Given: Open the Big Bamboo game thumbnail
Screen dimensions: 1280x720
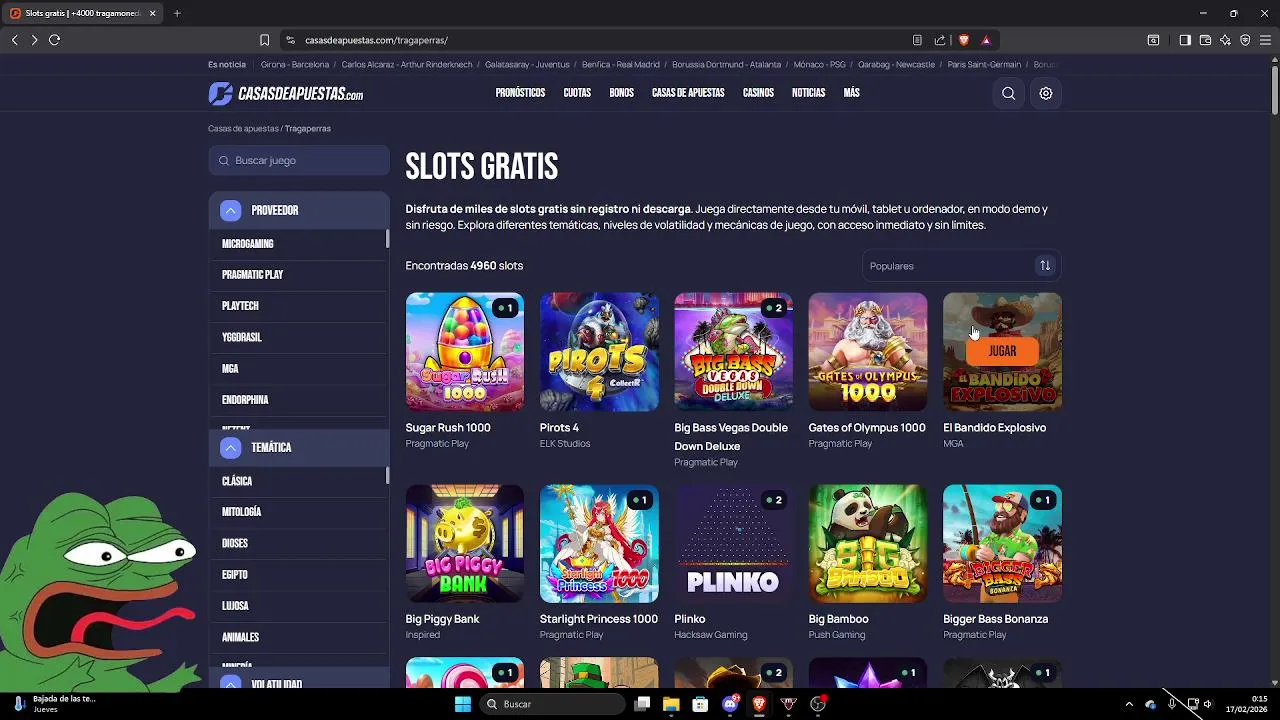Looking at the screenshot, I should (867, 544).
